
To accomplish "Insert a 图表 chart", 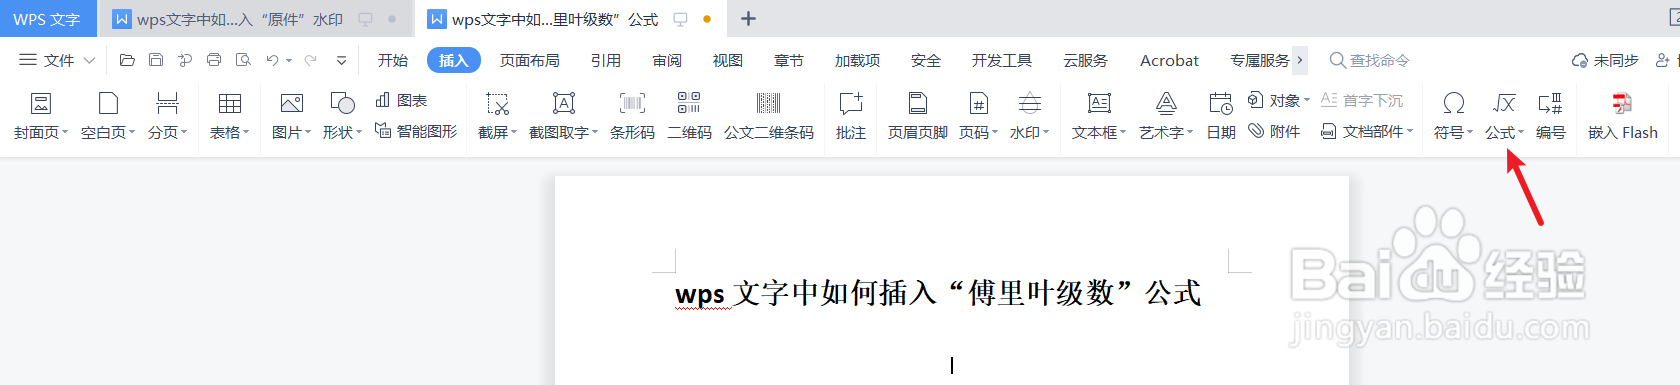I will [x=401, y=100].
